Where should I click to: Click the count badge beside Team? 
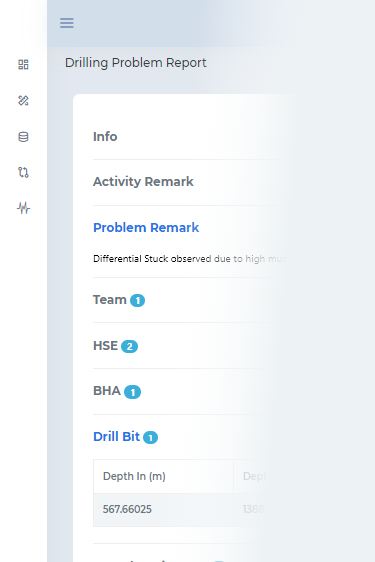(x=137, y=300)
